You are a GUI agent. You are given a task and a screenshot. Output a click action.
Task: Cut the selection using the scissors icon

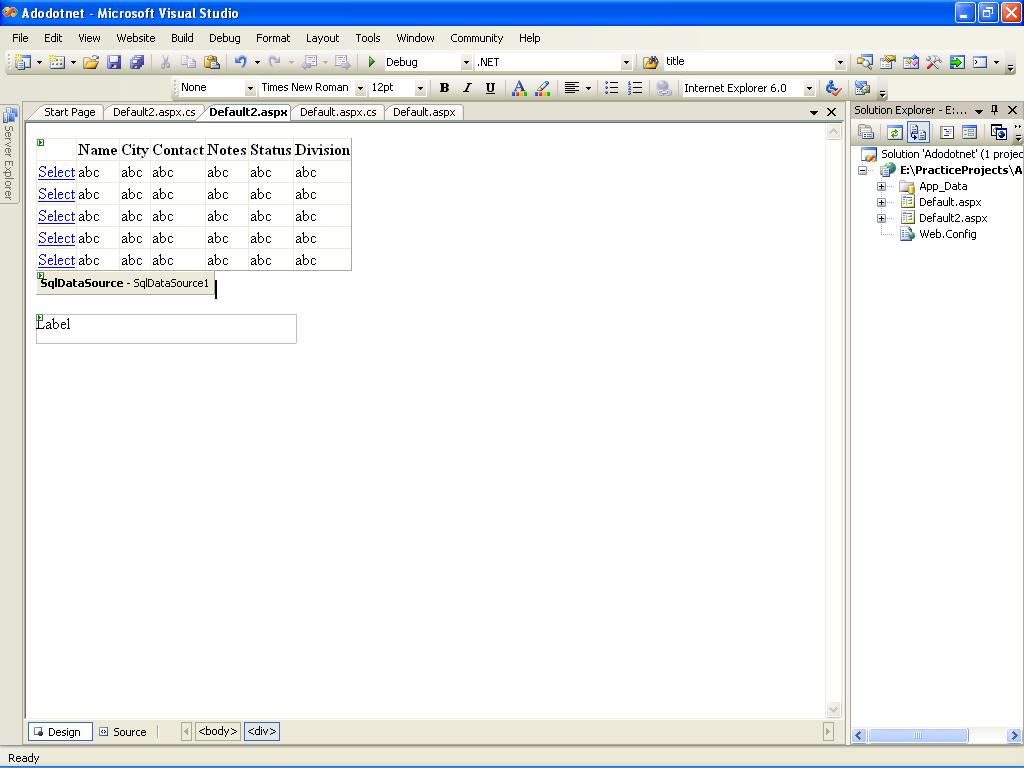(165, 62)
